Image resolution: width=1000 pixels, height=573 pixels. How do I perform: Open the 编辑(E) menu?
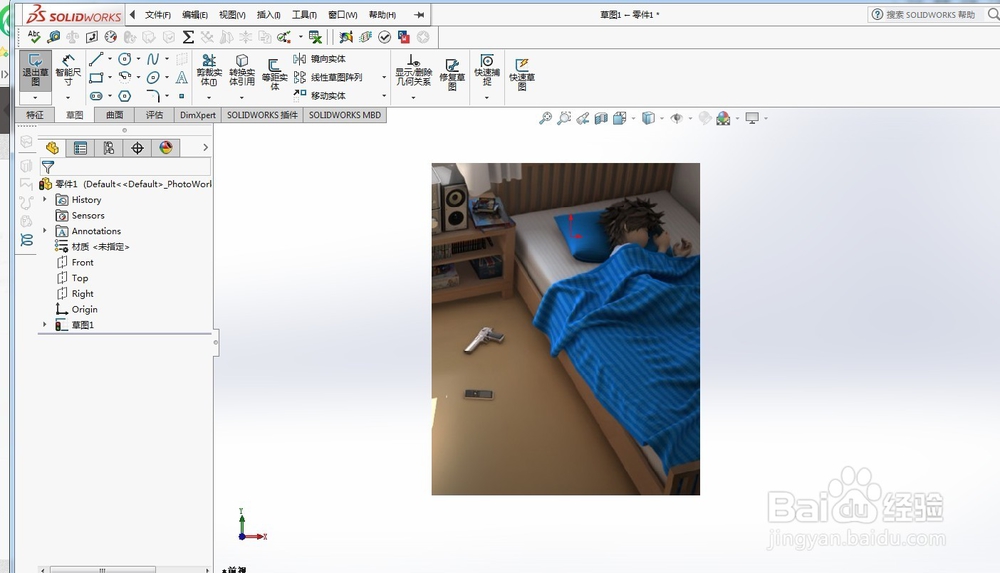[195, 15]
